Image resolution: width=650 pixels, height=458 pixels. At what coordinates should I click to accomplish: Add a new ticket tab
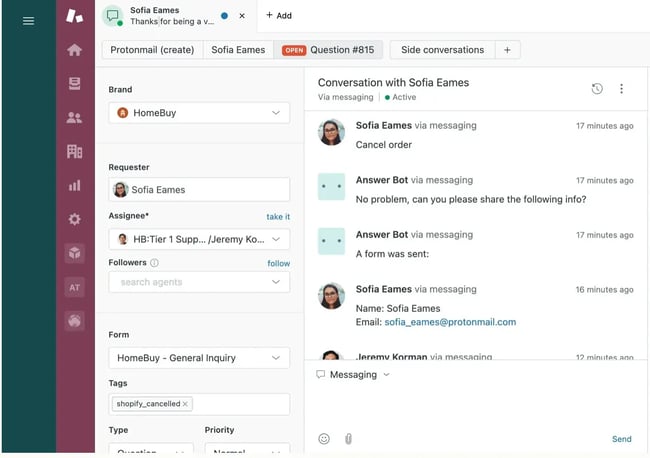point(279,15)
